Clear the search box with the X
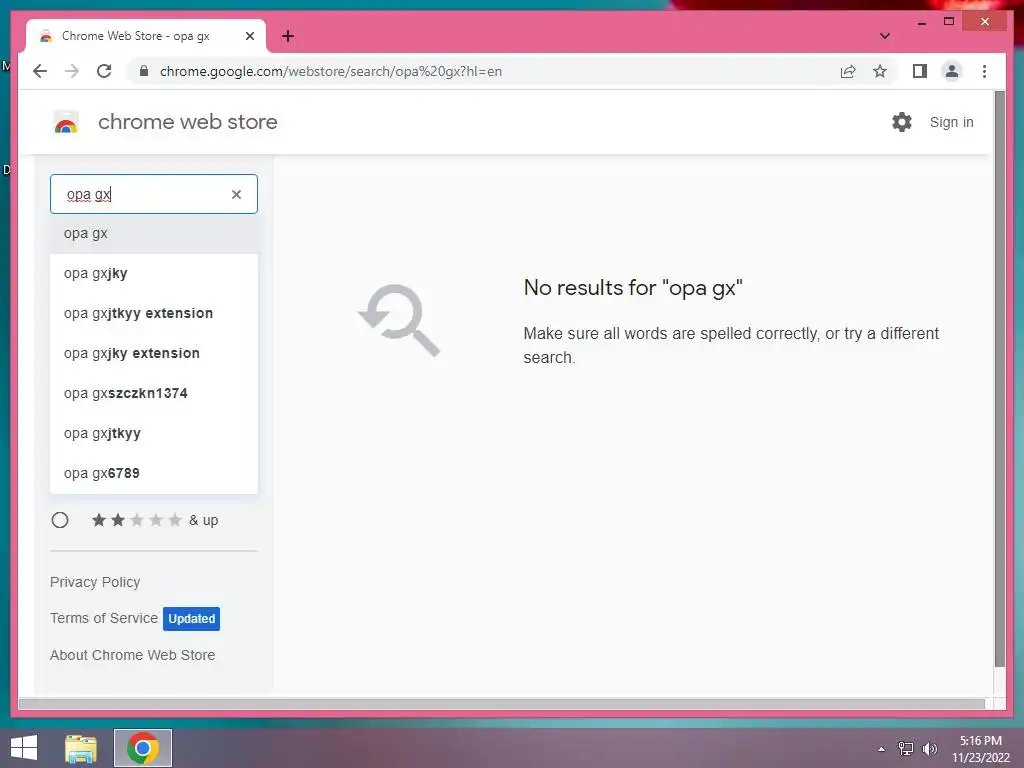Image resolution: width=1024 pixels, height=768 pixels. [236, 194]
